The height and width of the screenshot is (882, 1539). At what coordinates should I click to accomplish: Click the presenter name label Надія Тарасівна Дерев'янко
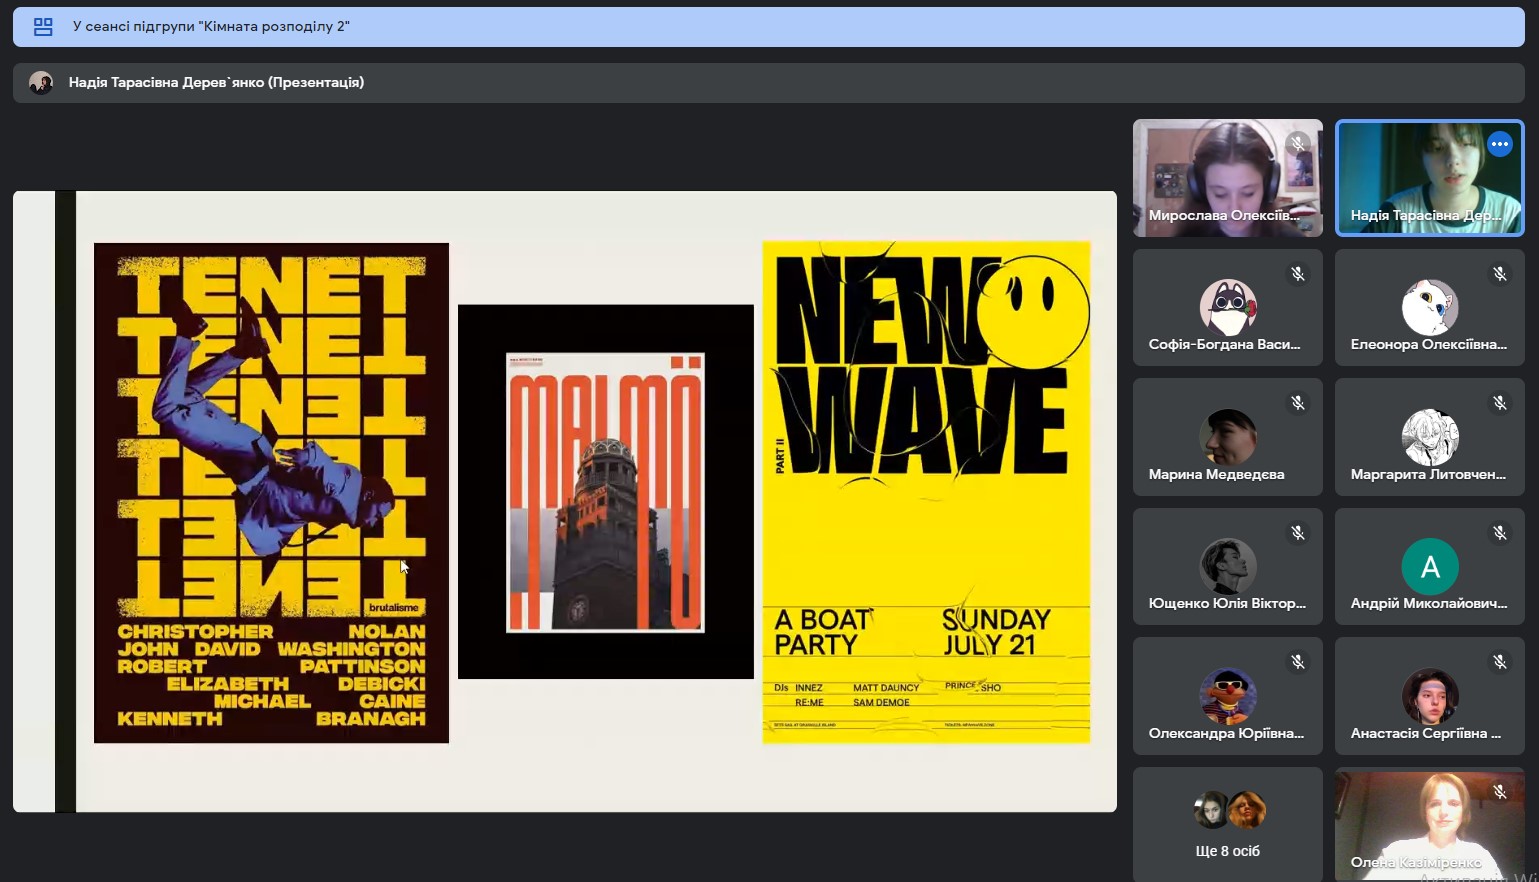(216, 83)
